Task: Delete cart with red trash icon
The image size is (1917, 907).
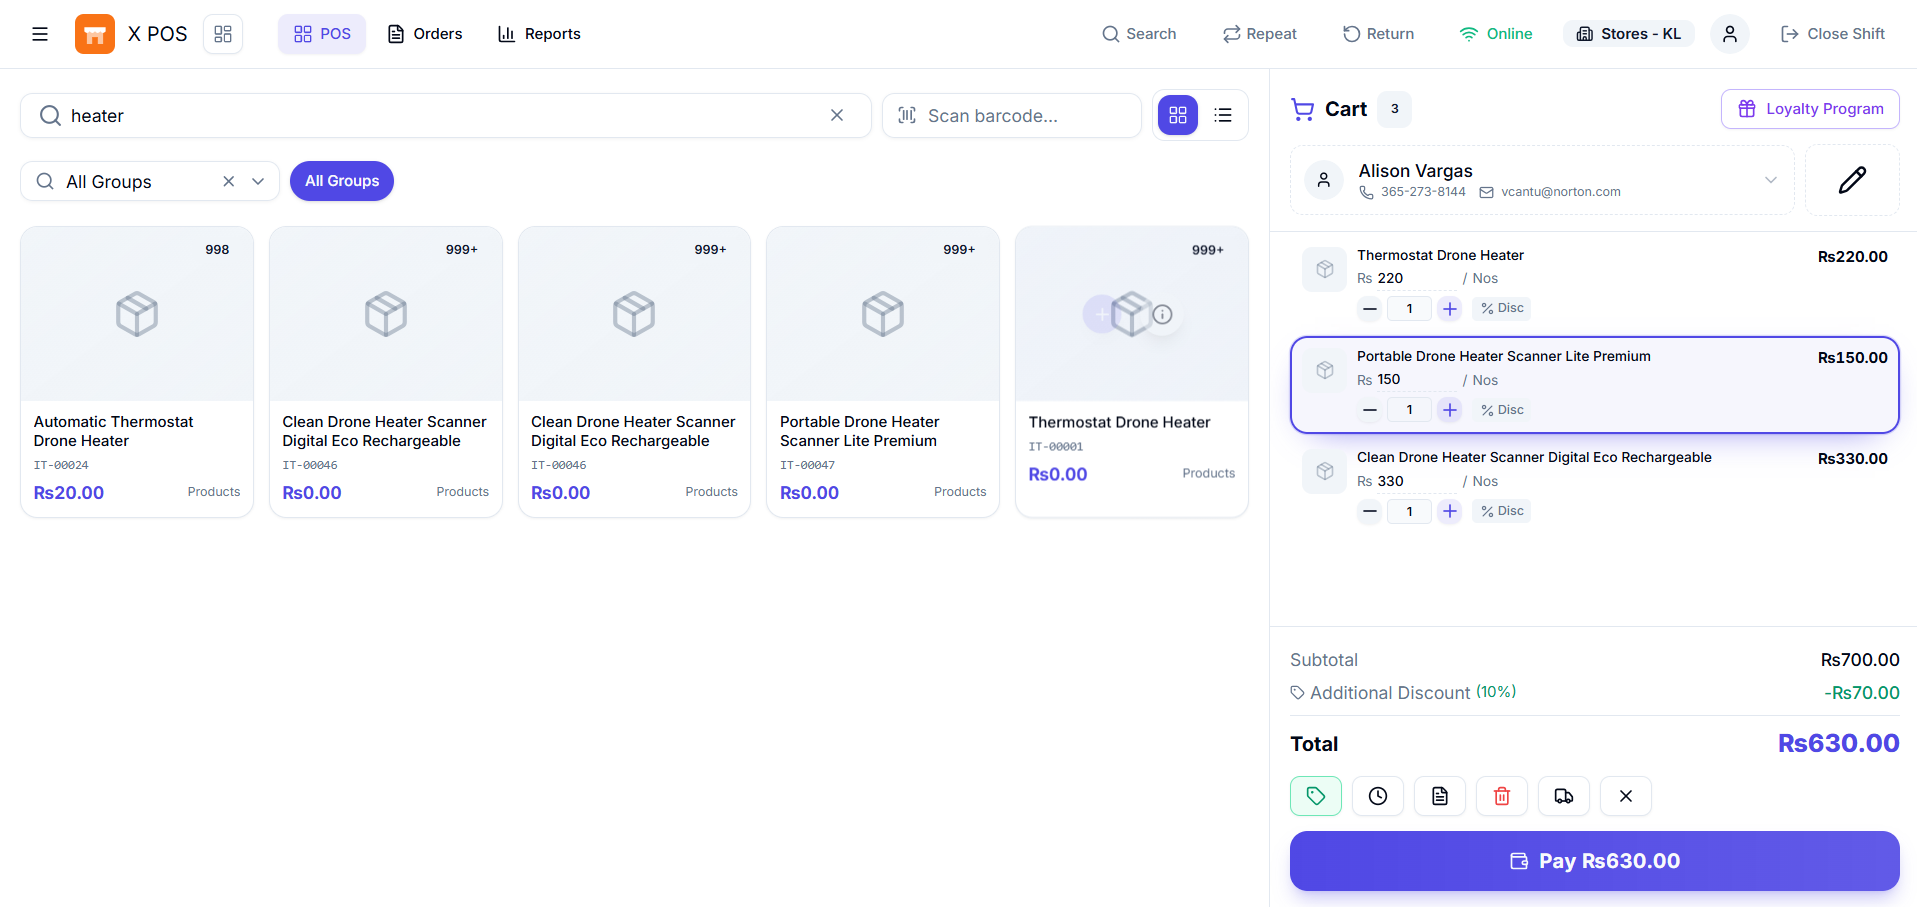Action: [1502, 796]
